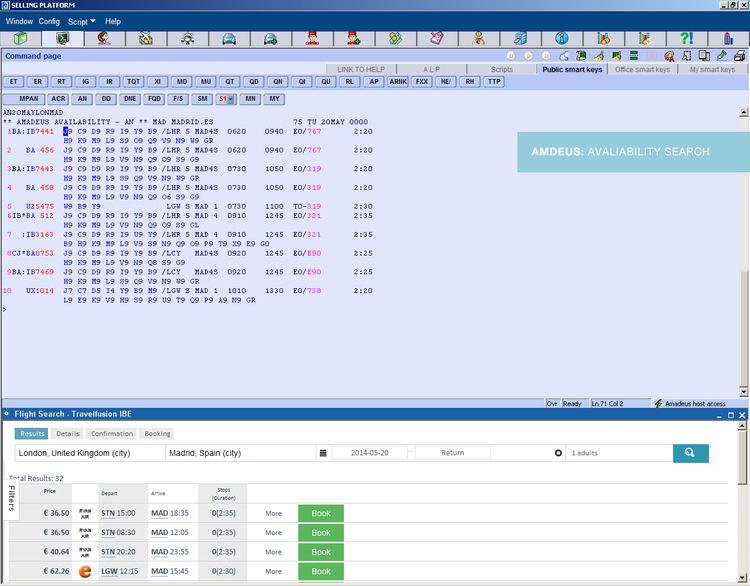Open the blue information circle icon
The height and width of the screenshot is (586, 750).
pos(562,38)
